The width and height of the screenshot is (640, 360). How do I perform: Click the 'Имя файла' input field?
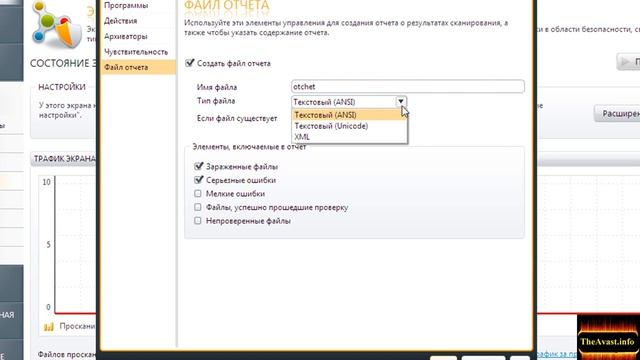tap(408, 87)
